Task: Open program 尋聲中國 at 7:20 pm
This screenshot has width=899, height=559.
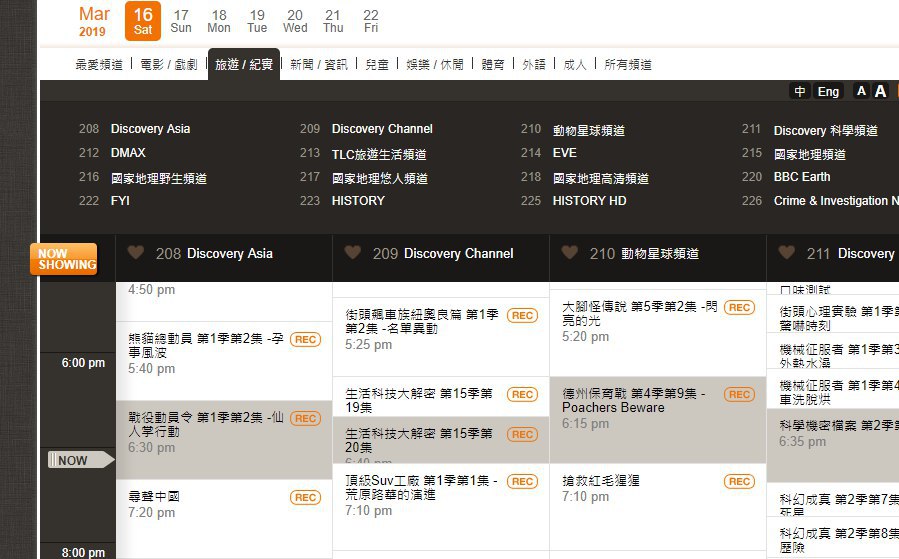Action: click(153, 496)
